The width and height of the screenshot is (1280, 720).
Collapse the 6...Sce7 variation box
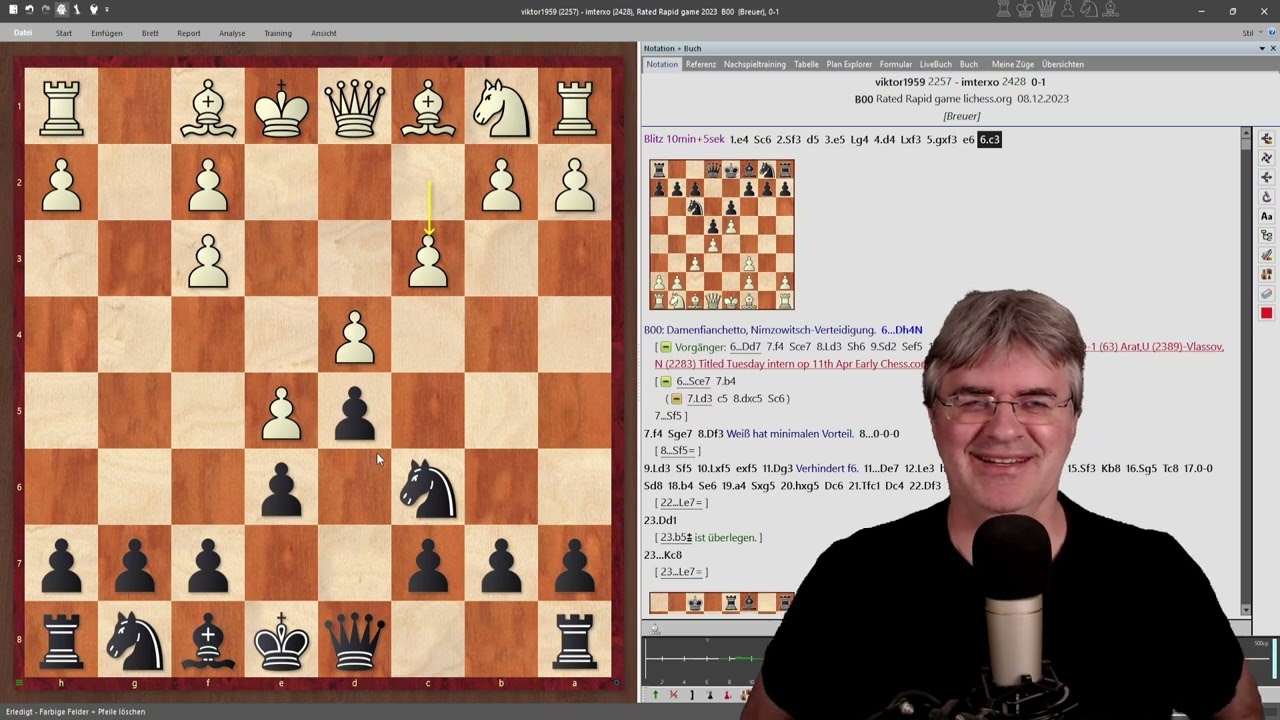pos(665,381)
